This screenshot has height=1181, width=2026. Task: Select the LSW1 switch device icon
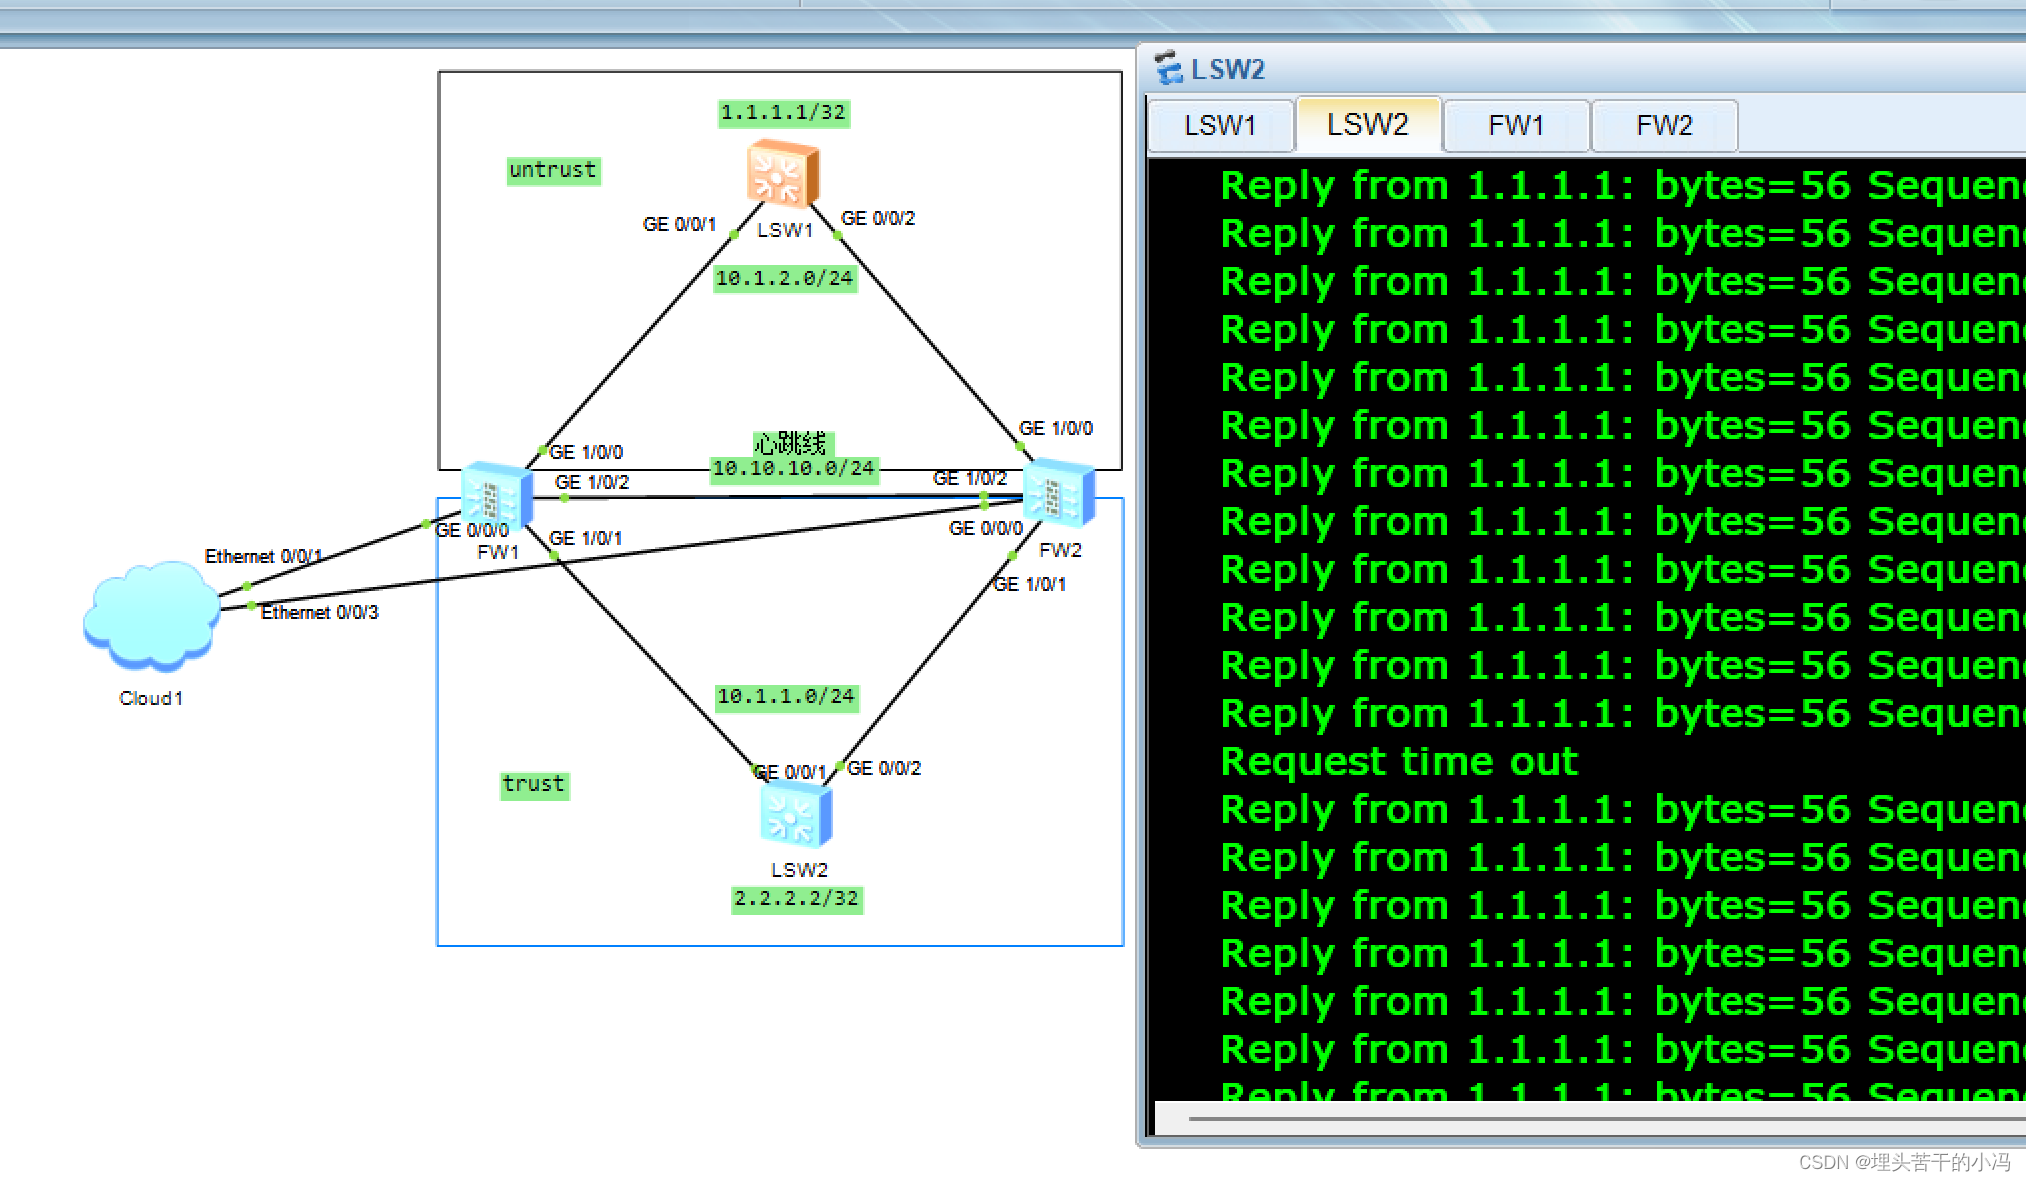(782, 174)
